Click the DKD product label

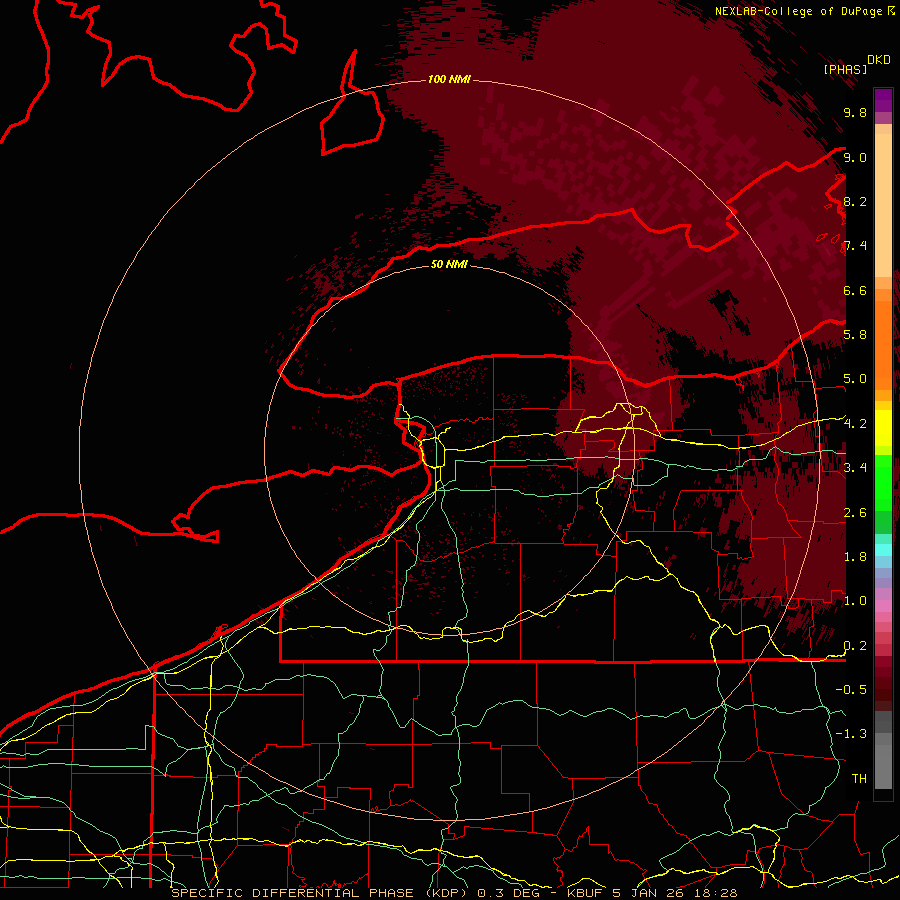(x=879, y=60)
